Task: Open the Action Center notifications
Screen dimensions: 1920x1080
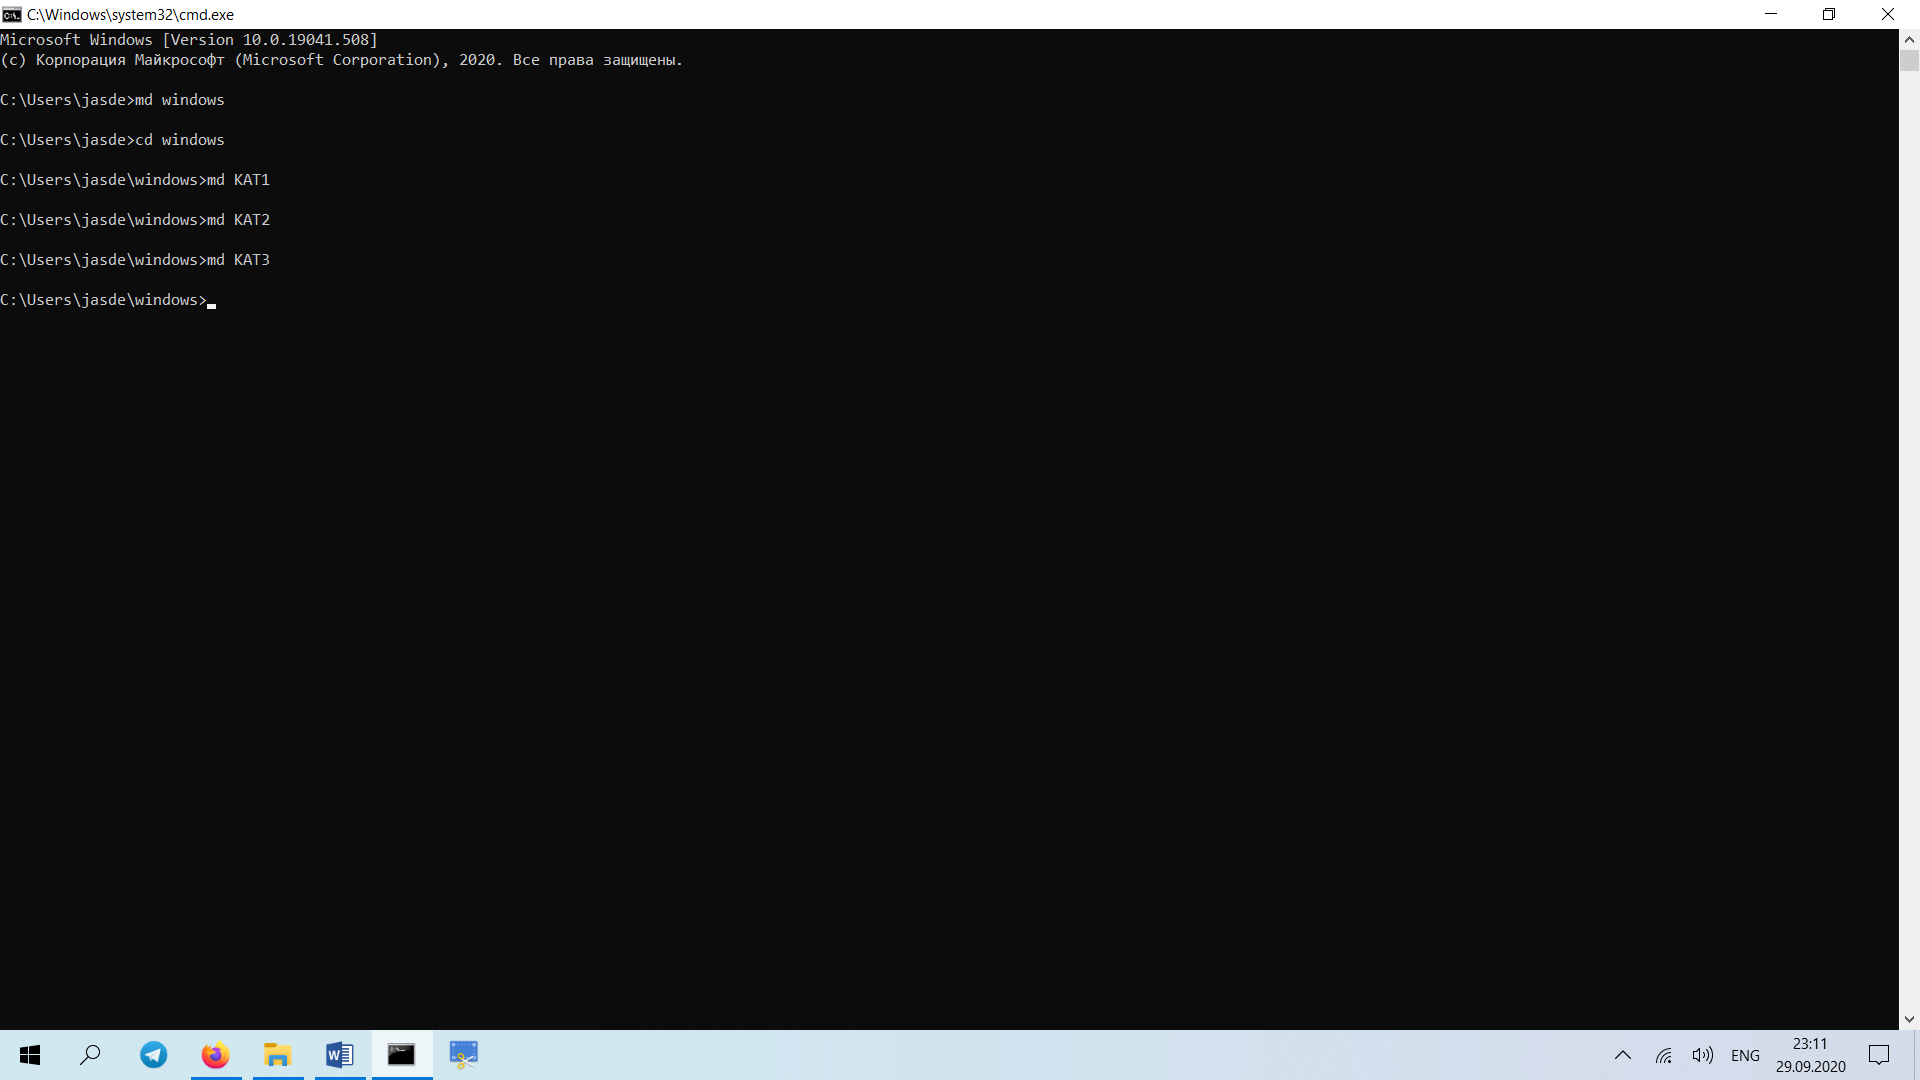Action: pyautogui.click(x=1879, y=1056)
